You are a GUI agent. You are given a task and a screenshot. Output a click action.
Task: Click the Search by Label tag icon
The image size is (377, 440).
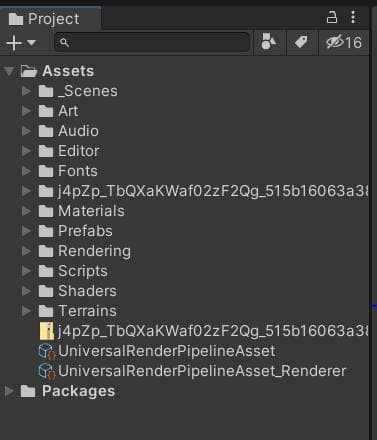pos(301,42)
